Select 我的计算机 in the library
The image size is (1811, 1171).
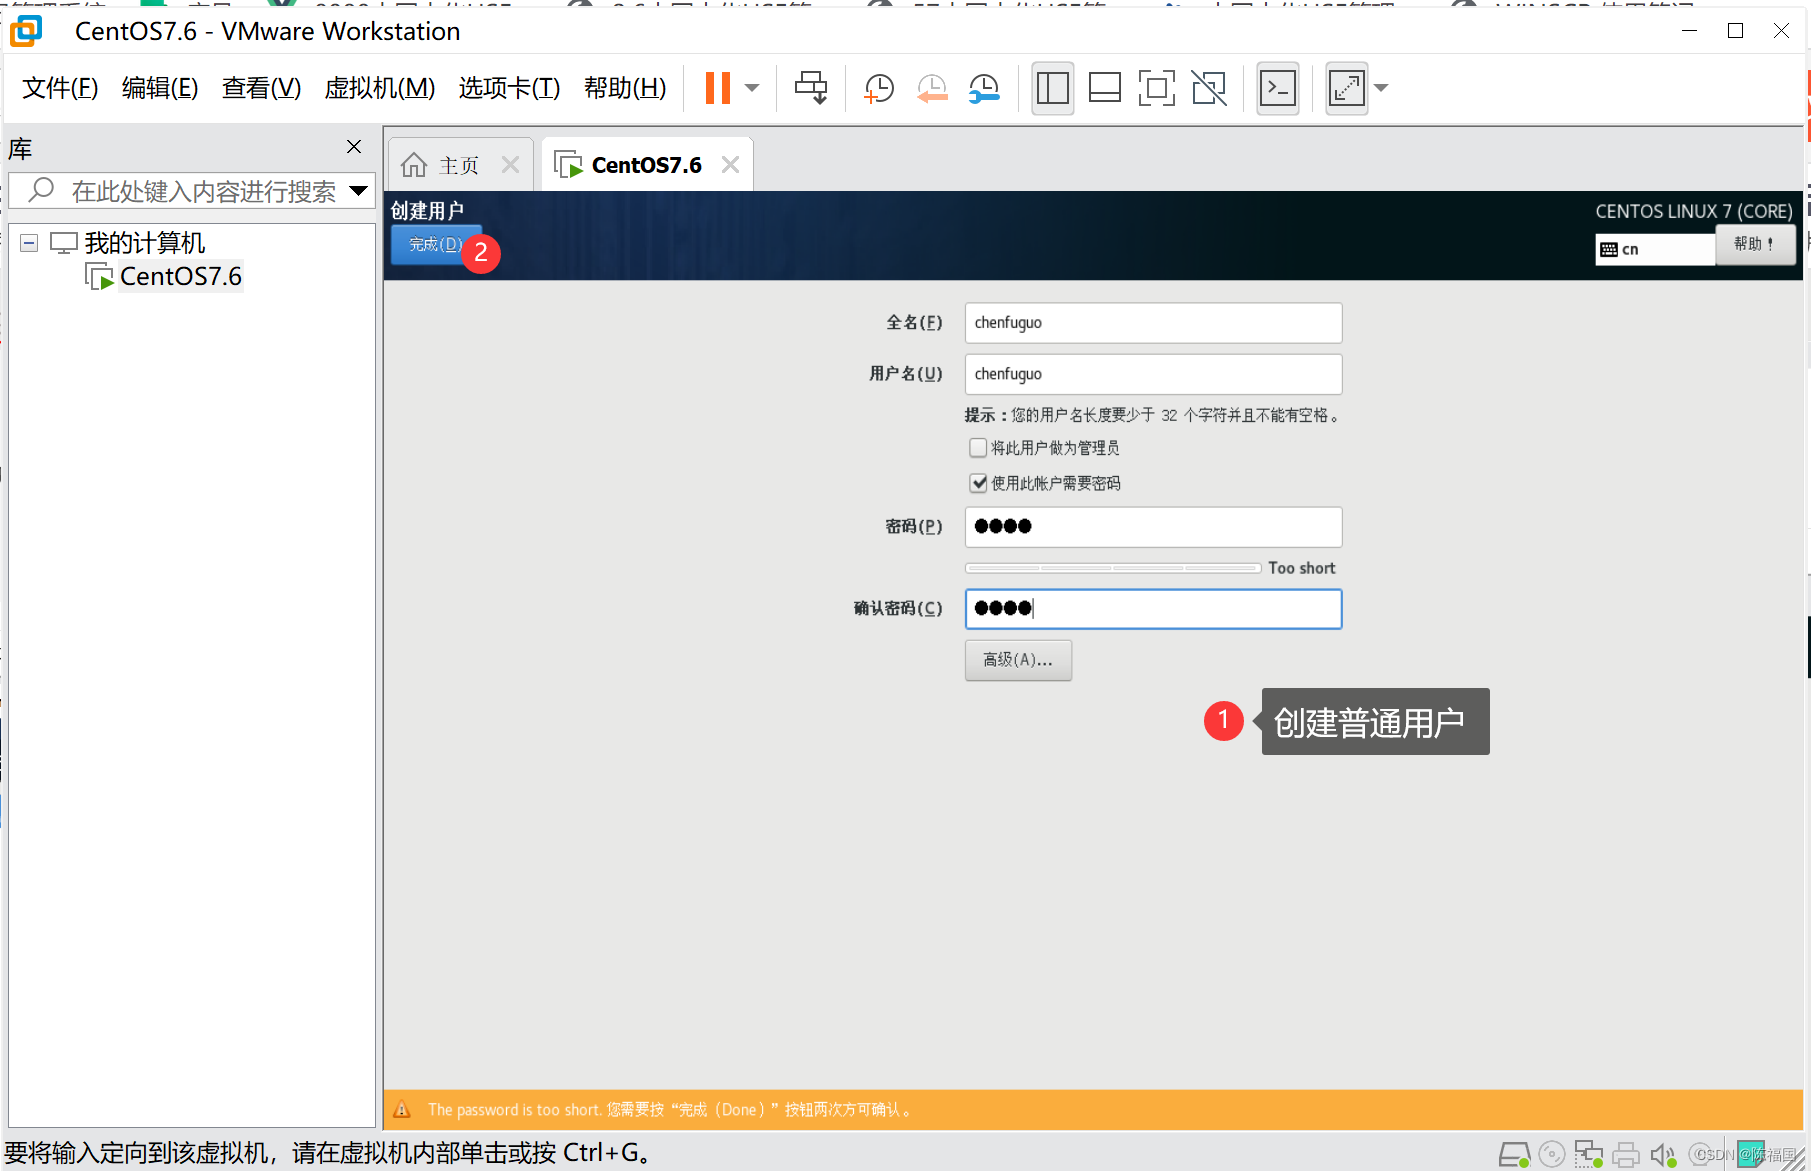pyautogui.click(x=144, y=243)
